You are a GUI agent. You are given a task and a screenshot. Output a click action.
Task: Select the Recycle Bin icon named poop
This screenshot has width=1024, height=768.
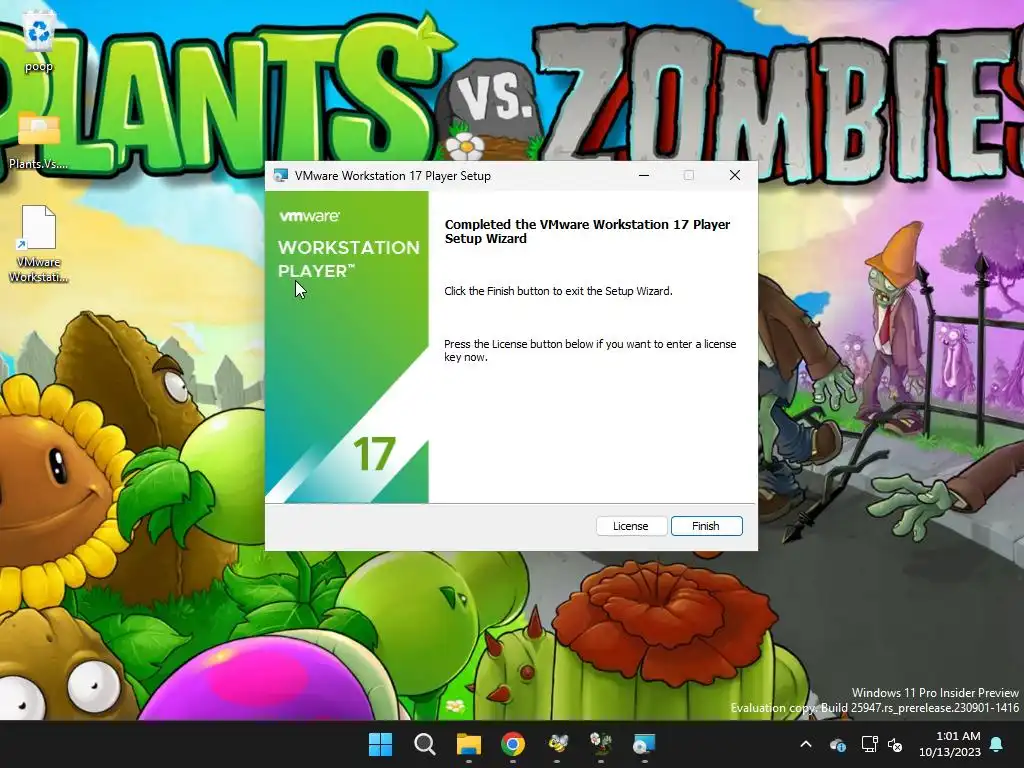[x=39, y=43]
